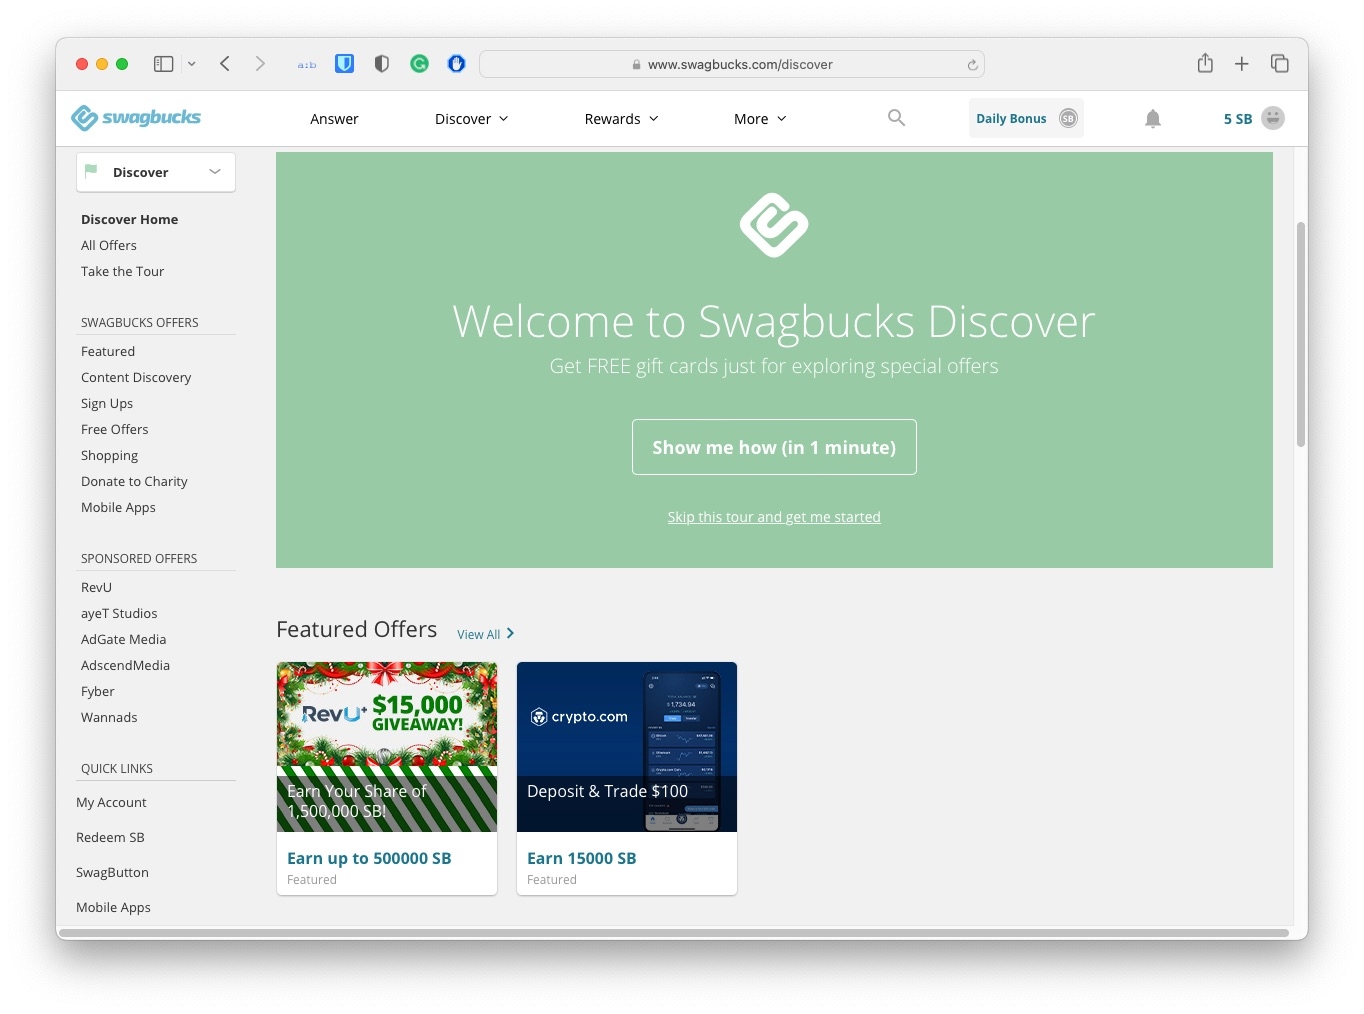Click Earn 15000 SB offer title

[582, 858]
